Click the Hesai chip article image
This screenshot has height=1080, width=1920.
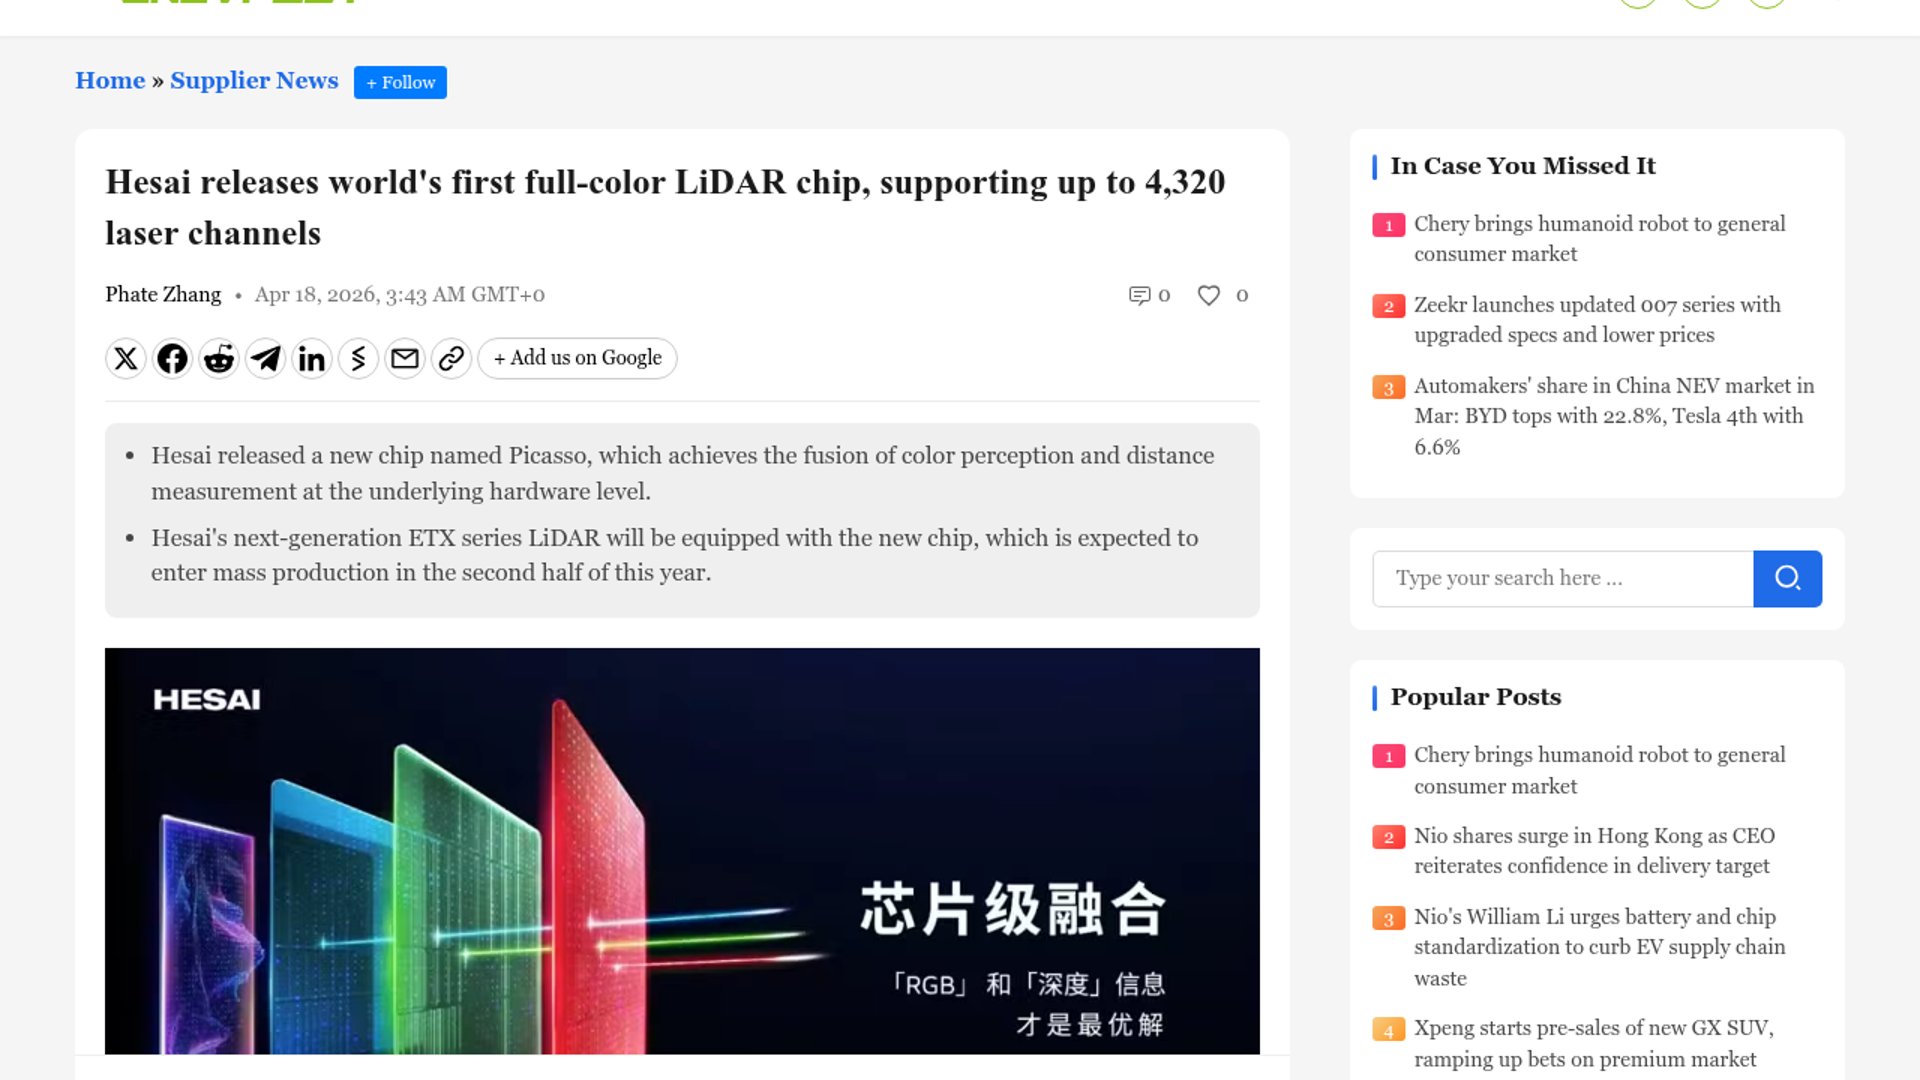point(682,850)
